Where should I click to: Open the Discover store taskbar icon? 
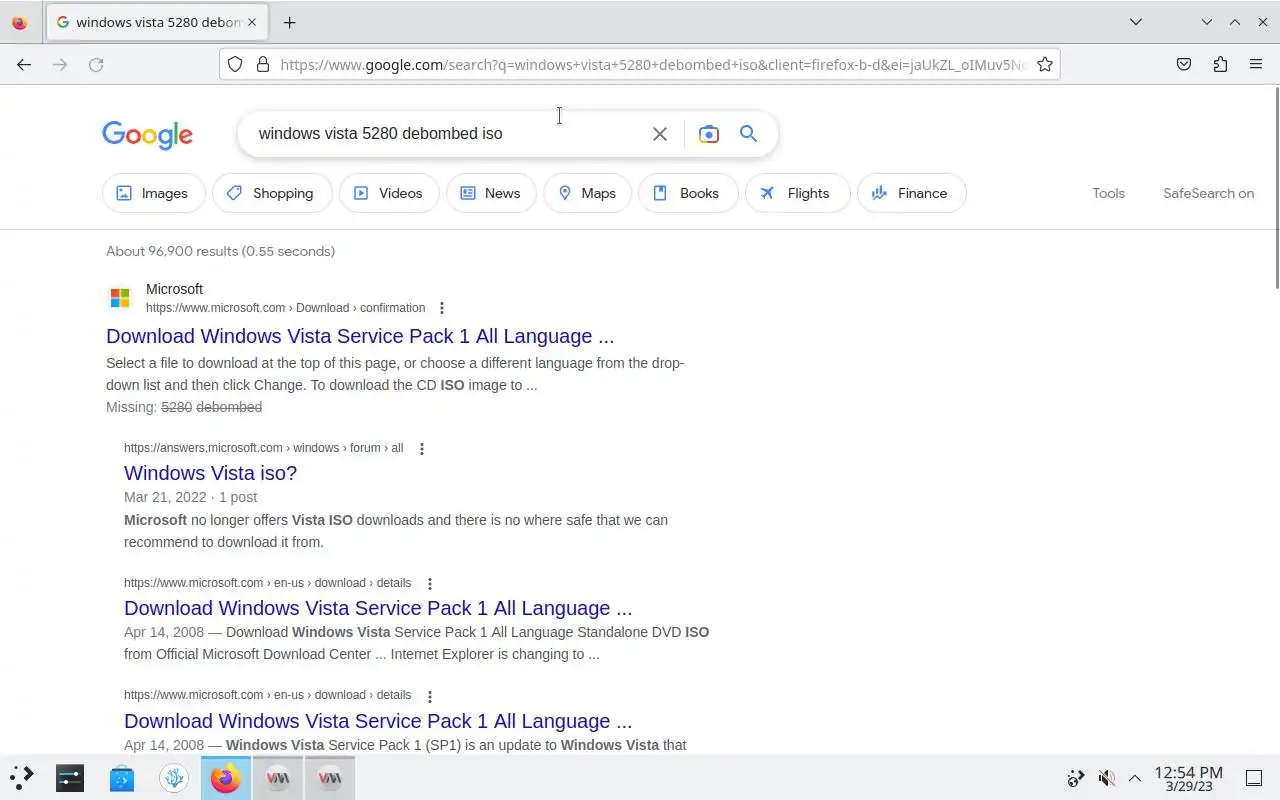(122, 777)
